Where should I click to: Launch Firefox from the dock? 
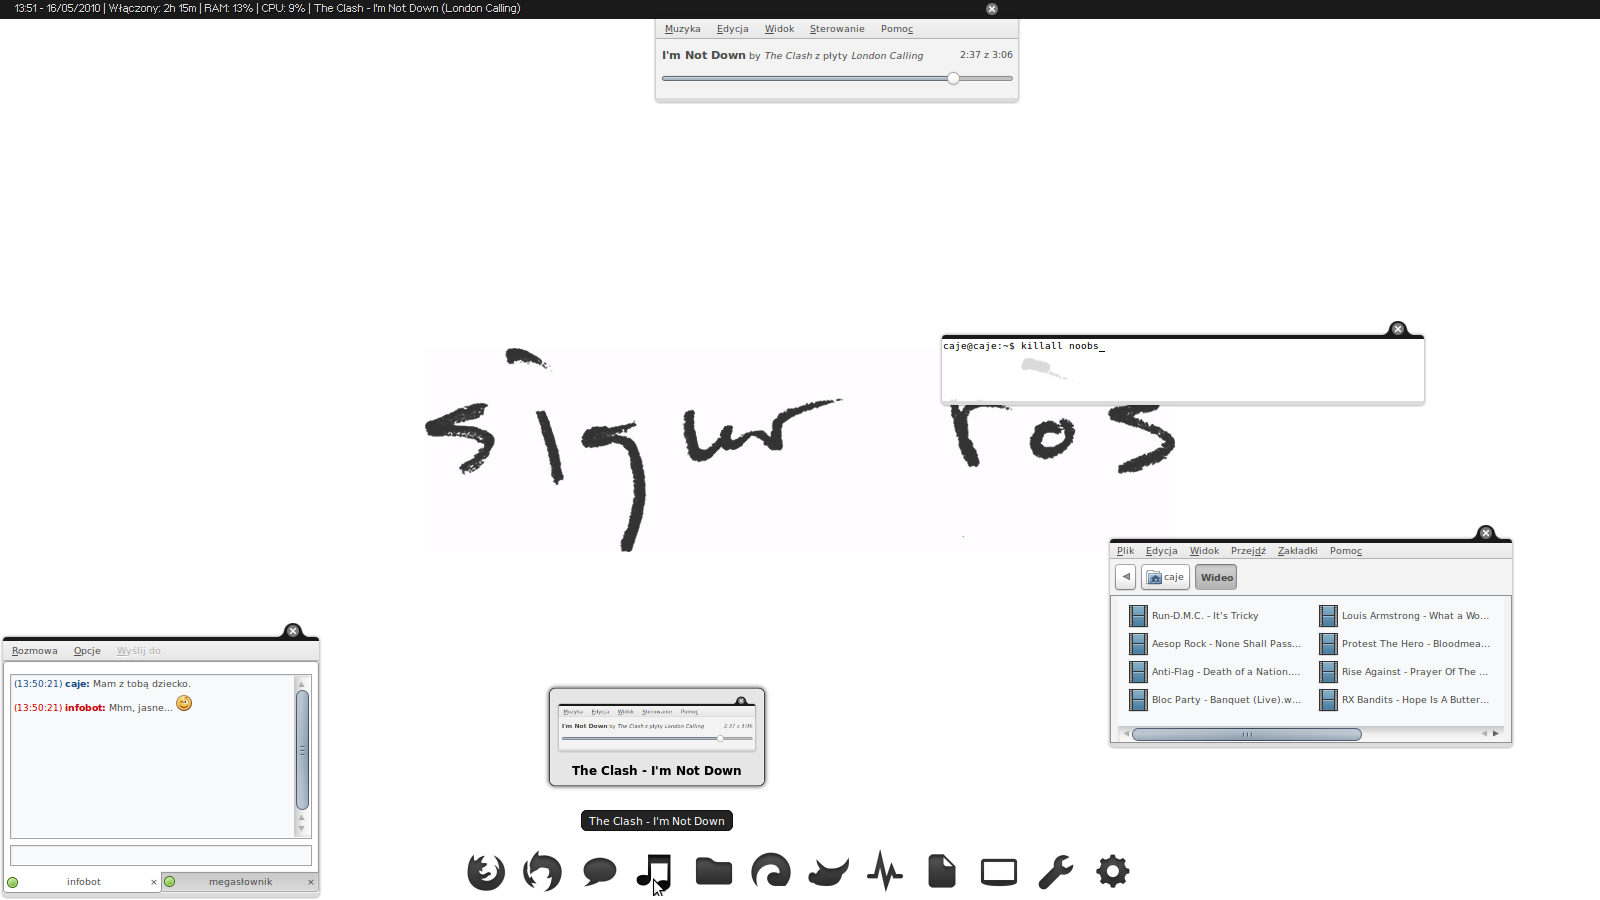click(x=486, y=871)
